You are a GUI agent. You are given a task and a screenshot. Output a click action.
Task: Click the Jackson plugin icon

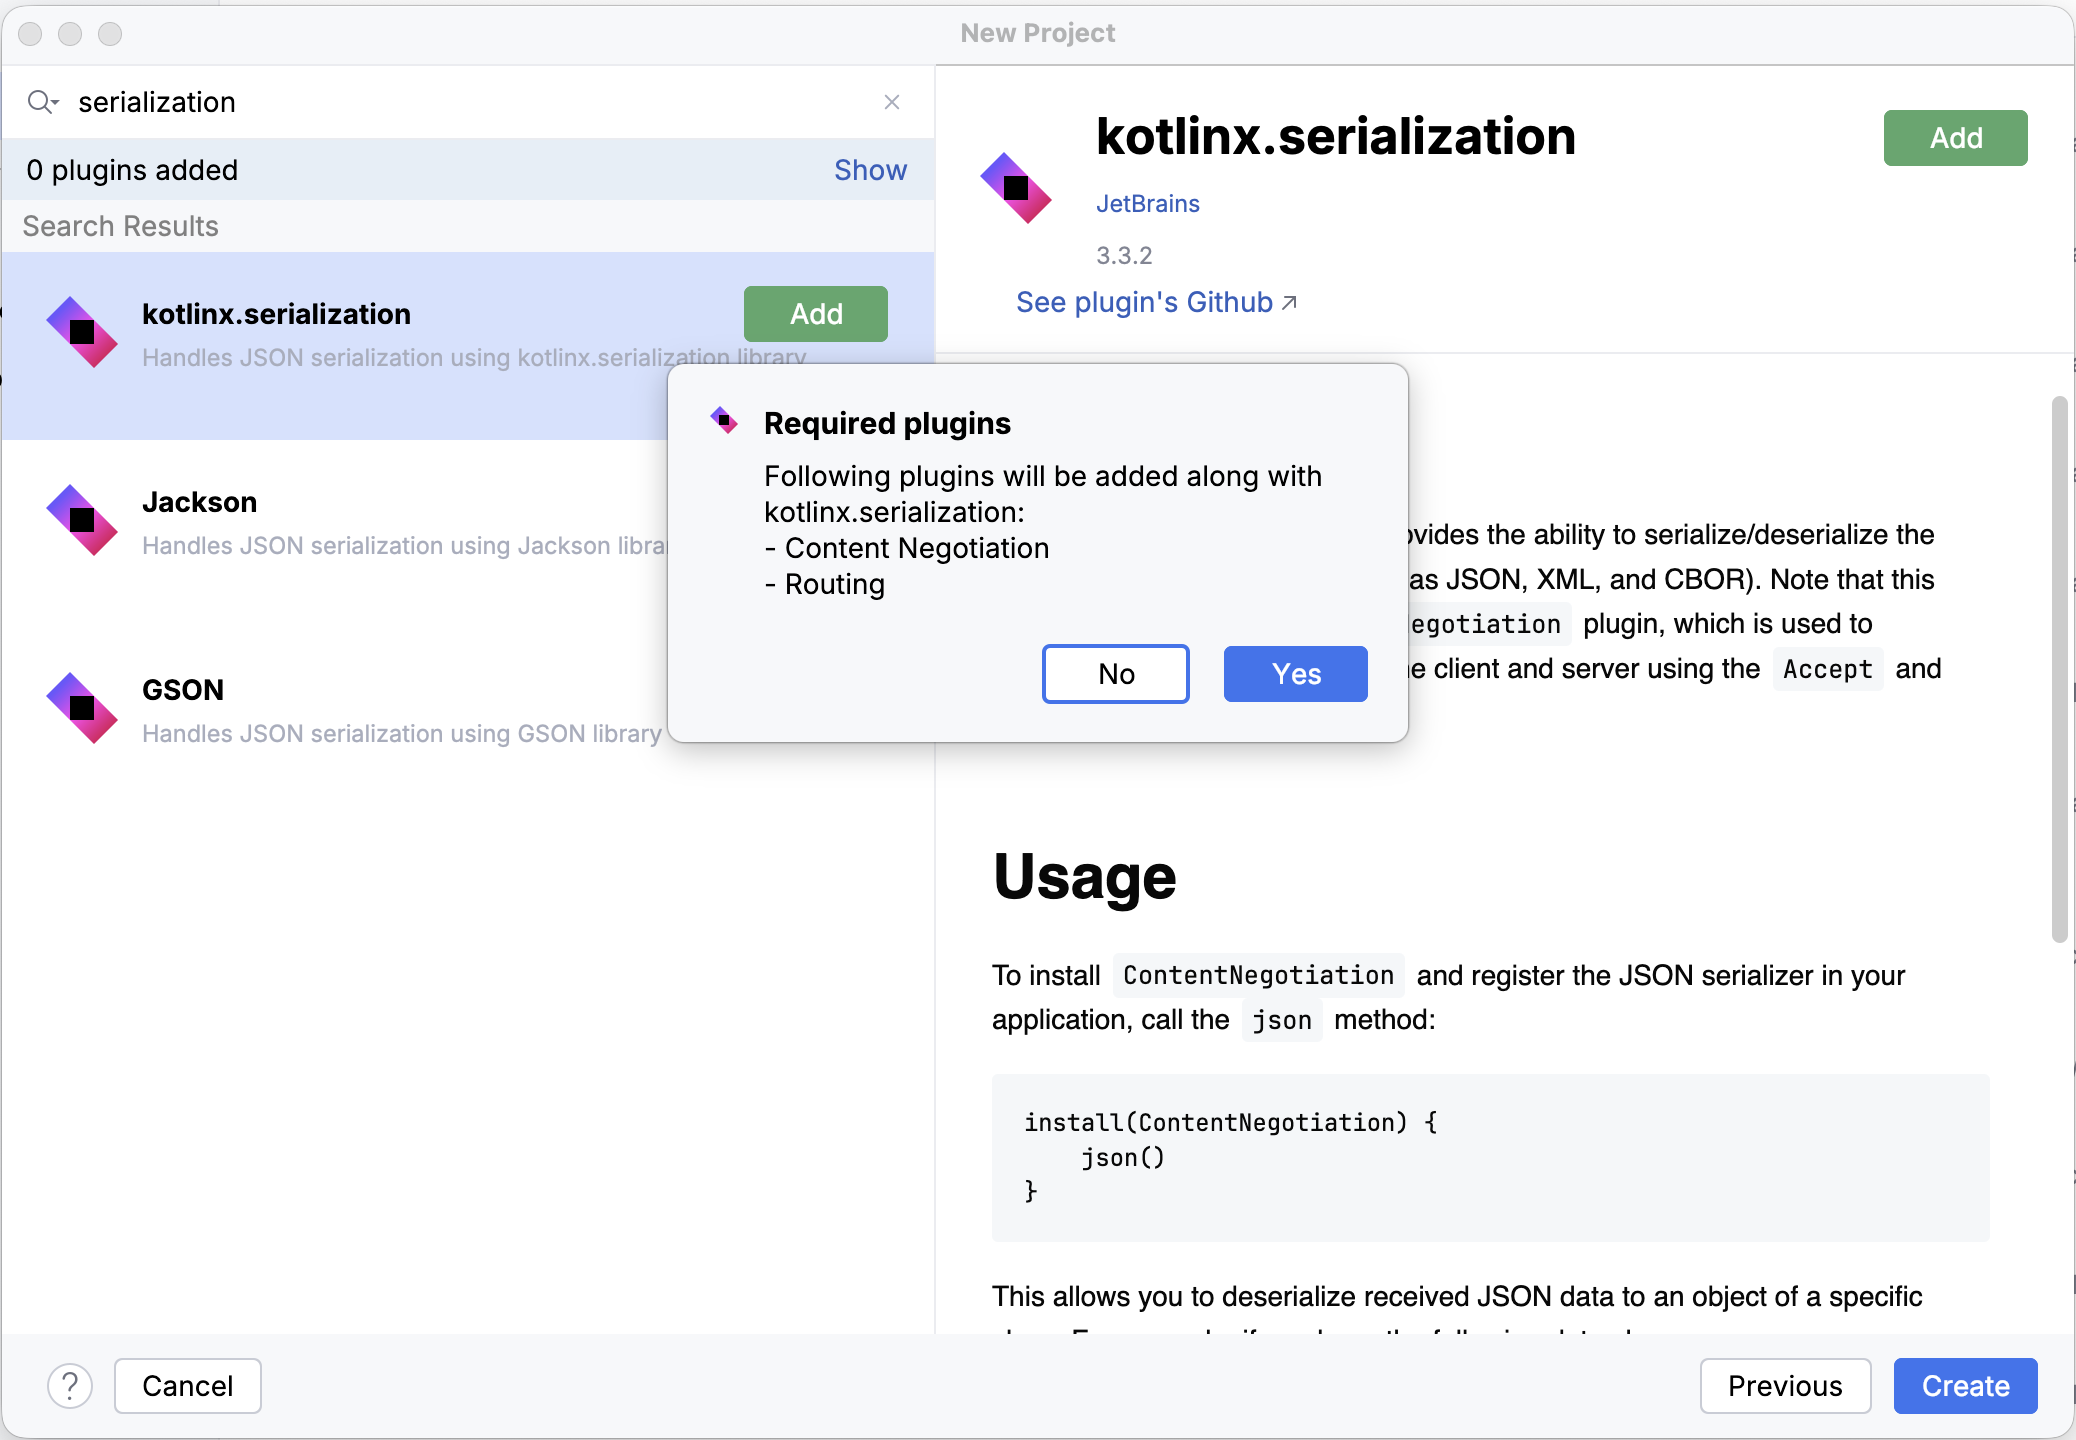click(x=82, y=520)
